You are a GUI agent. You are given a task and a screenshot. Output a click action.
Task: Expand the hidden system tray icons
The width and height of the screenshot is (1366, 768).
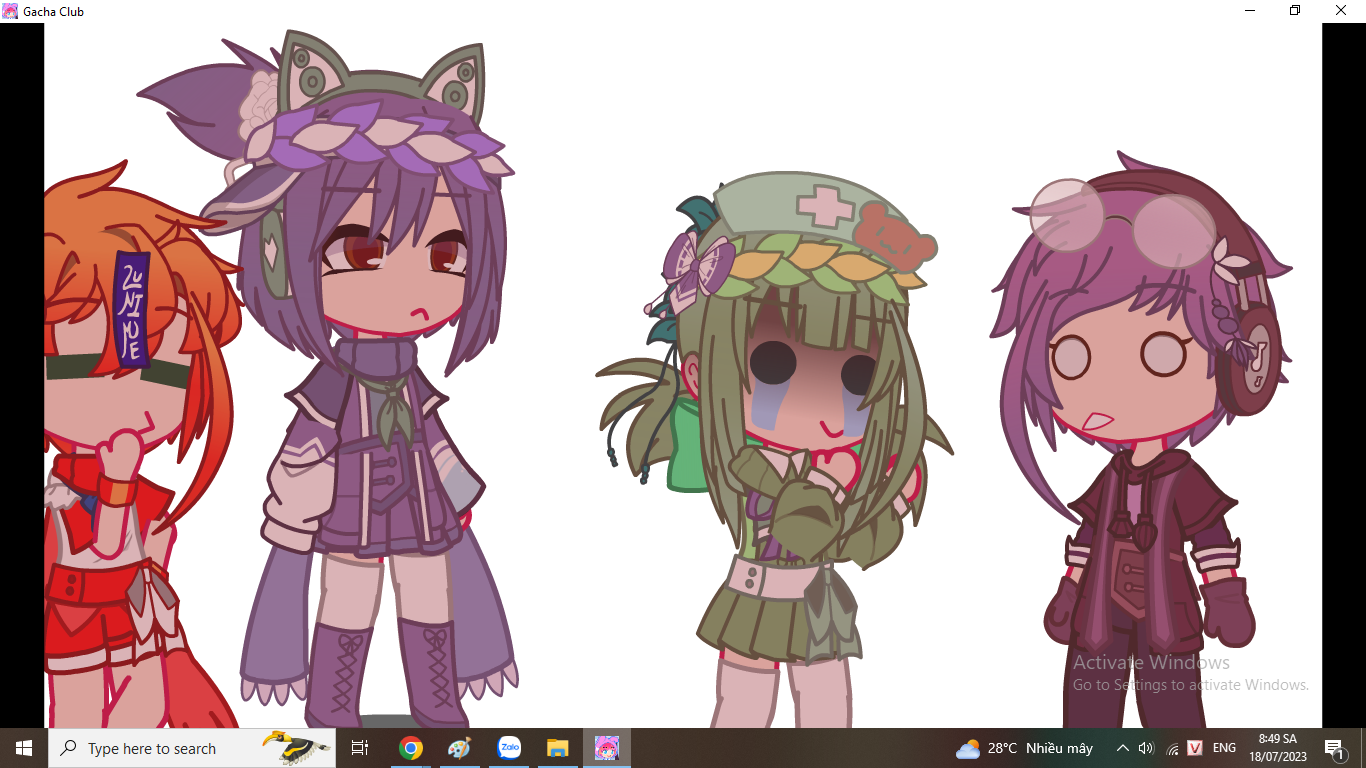pos(1122,748)
